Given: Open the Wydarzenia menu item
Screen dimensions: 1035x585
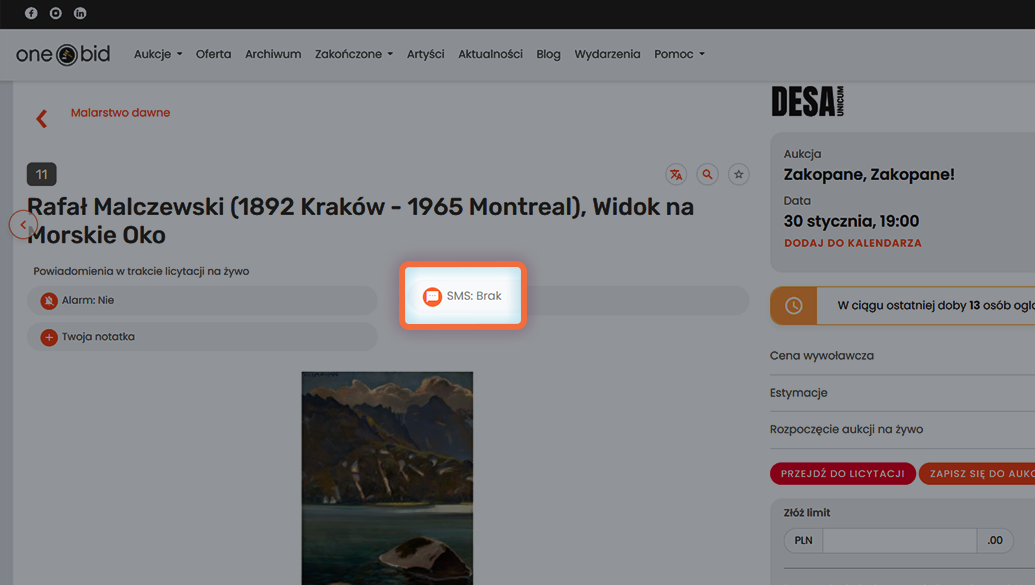Looking at the screenshot, I should 607,54.
